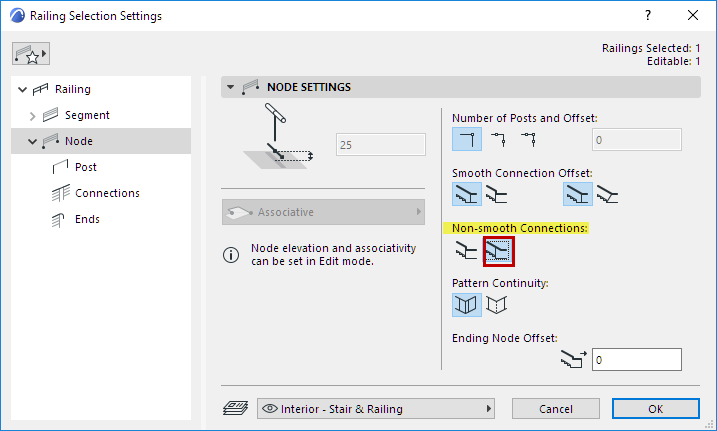The width and height of the screenshot is (717, 431).
Task: Select the fourth Smooth Connection Offset icon
Action: click(608, 194)
